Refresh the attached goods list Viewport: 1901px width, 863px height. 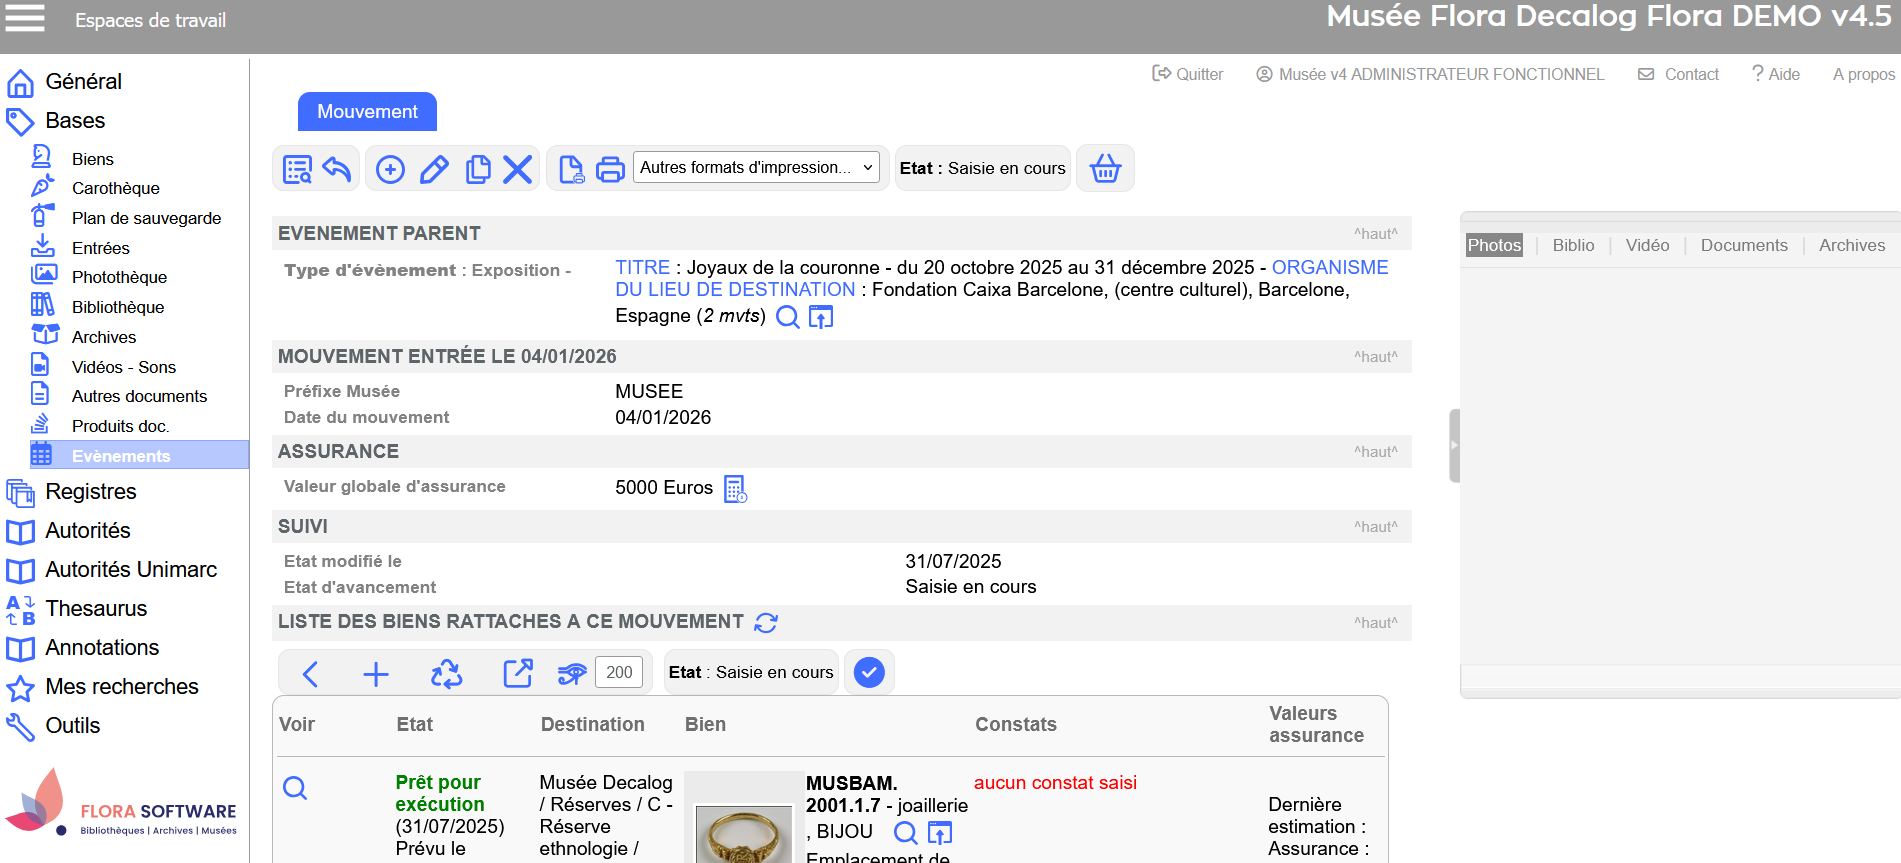point(766,623)
